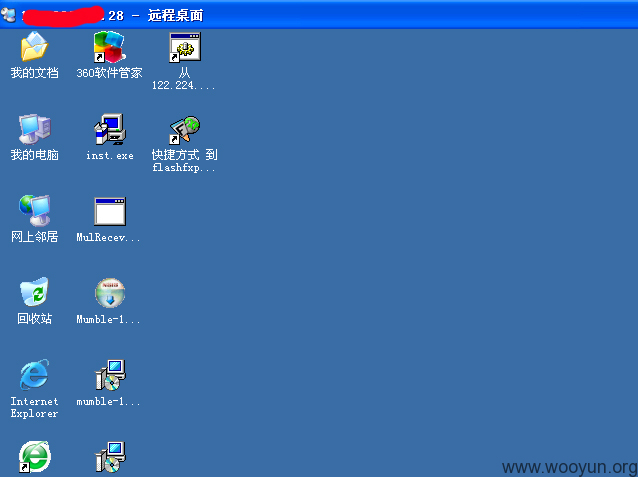Open the flashfxp shortcut icon
Image resolution: width=638 pixels, height=477 pixels.
pos(185,129)
